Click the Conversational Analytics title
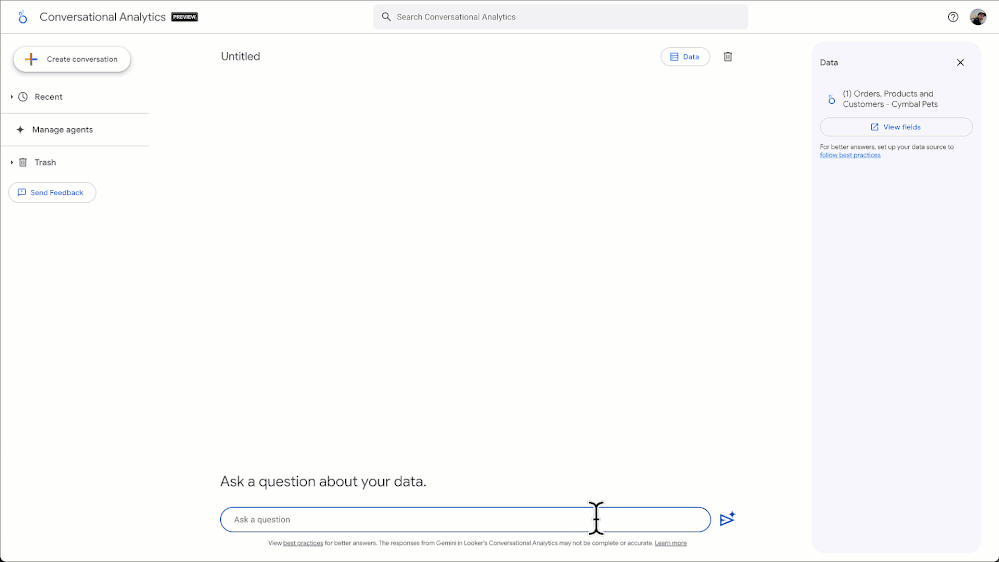The image size is (999, 562). [103, 17]
